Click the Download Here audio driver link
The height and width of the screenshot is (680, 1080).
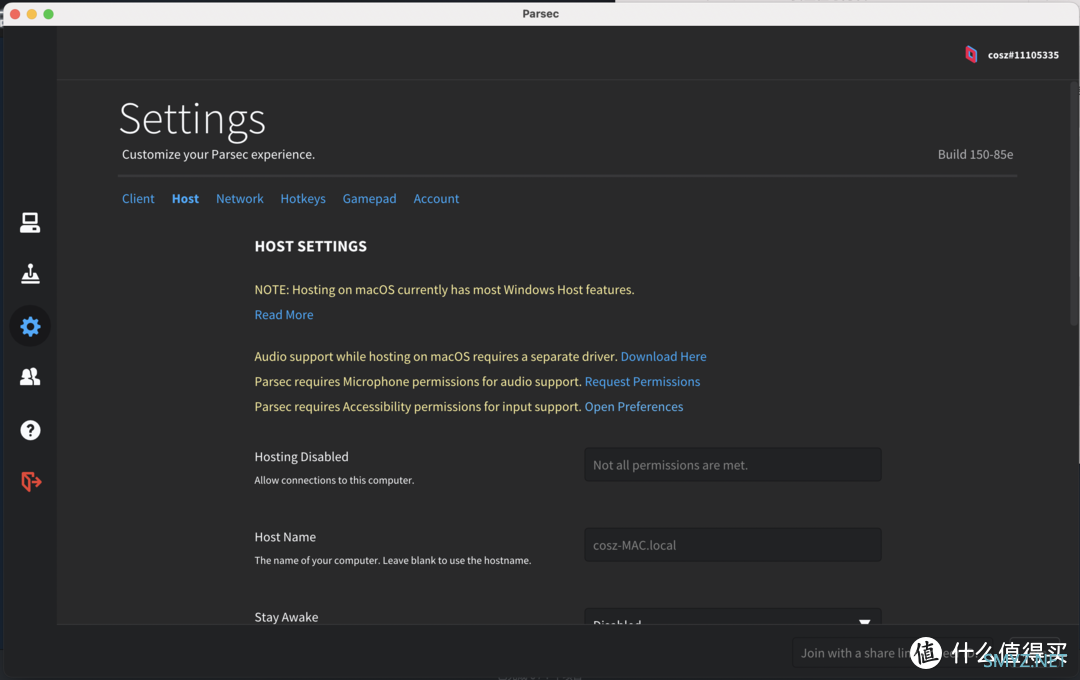click(x=663, y=356)
